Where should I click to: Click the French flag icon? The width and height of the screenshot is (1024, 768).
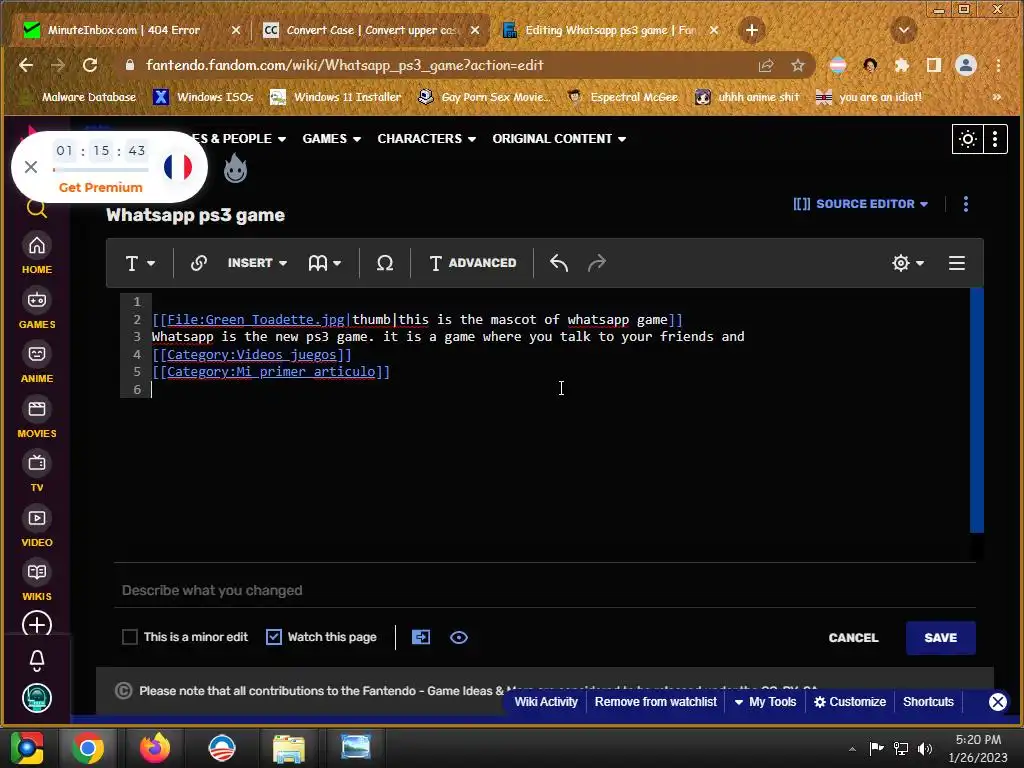pyautogui.click(x=178, y=167)
